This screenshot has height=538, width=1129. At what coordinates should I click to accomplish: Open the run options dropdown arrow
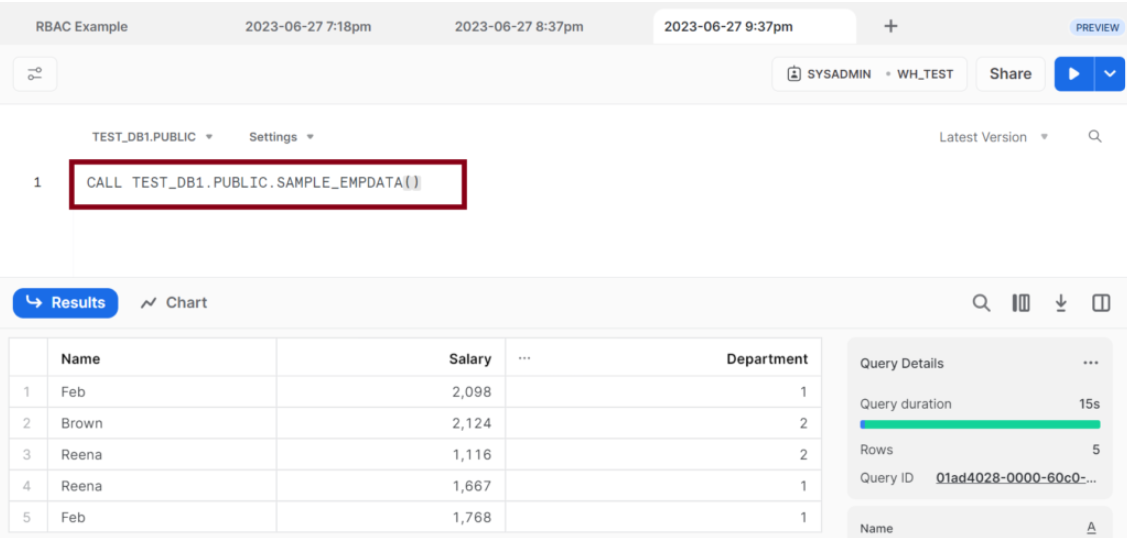(x=1110, y=74)
